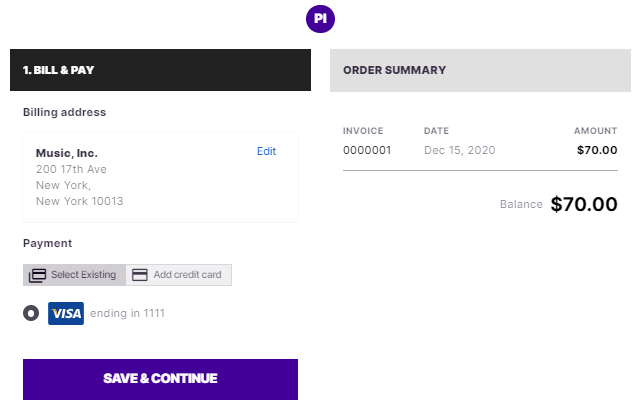The height and width of the screenshot is (410, 639).
Task: Click the credit card icon beside Add
Action: pos(140,275)
